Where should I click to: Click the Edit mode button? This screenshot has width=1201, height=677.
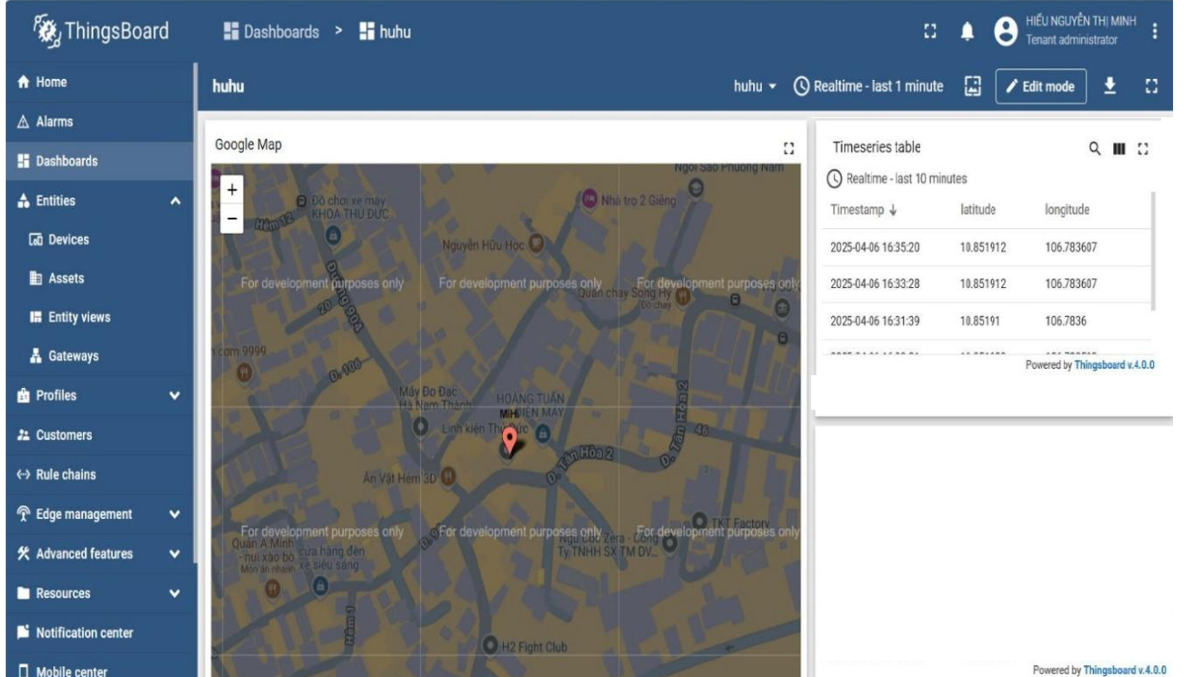[x=1040, y=87]
